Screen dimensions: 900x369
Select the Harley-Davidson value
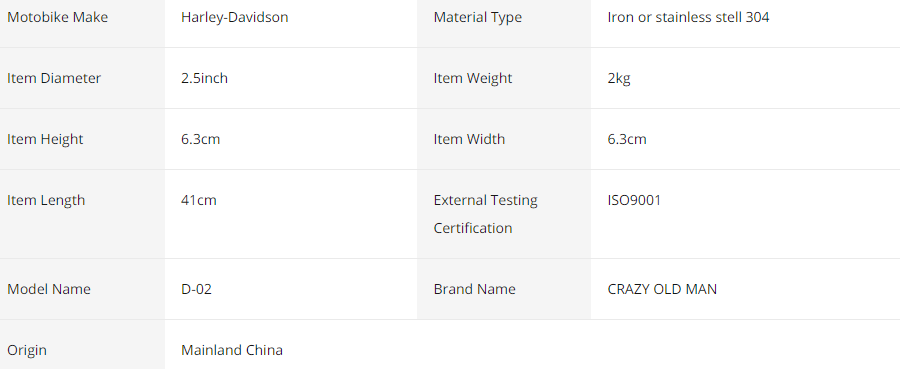tap(235, 17)
